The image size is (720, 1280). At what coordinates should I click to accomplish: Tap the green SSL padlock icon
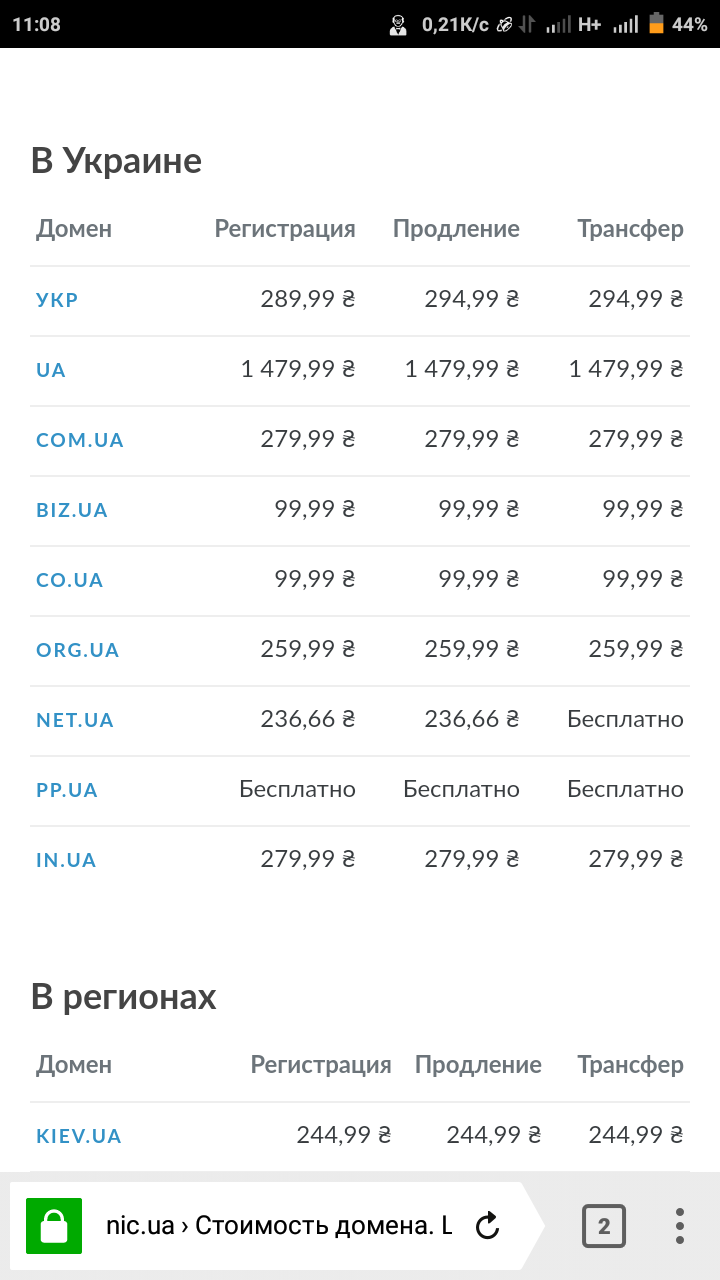point(47,1225)
